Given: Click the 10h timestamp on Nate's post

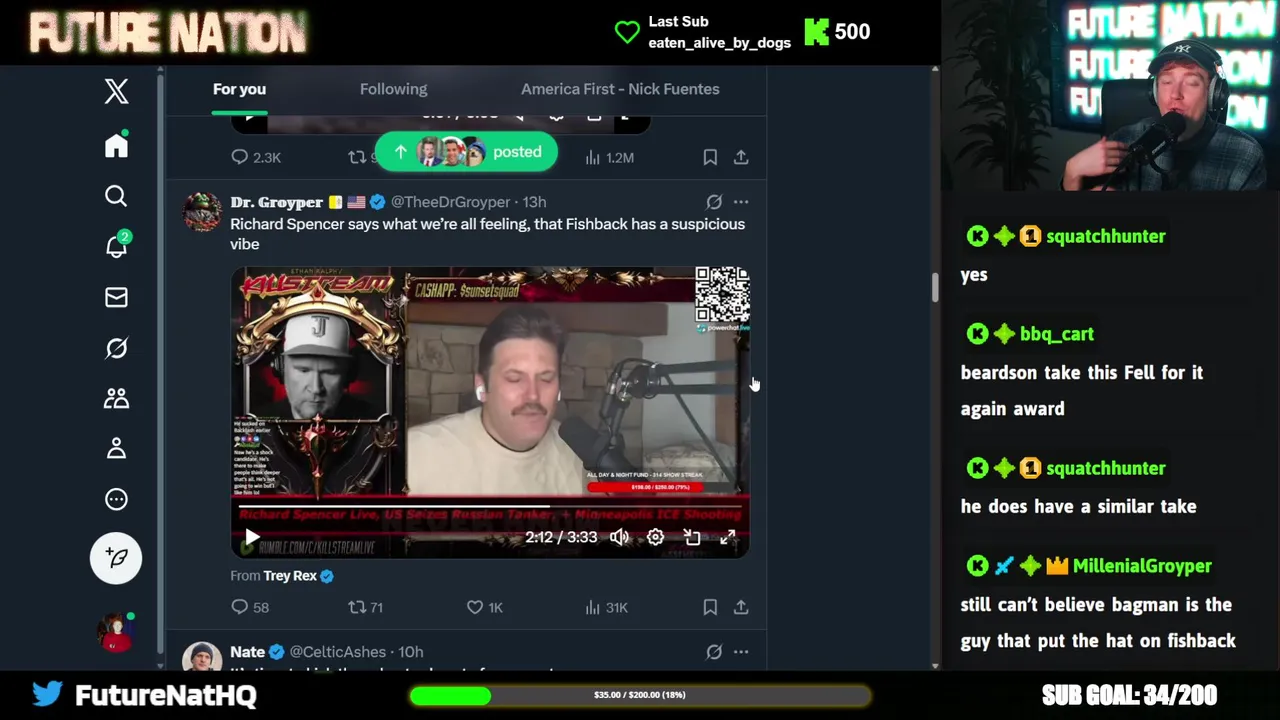Looking at the screenshot, I should (411, 652).
